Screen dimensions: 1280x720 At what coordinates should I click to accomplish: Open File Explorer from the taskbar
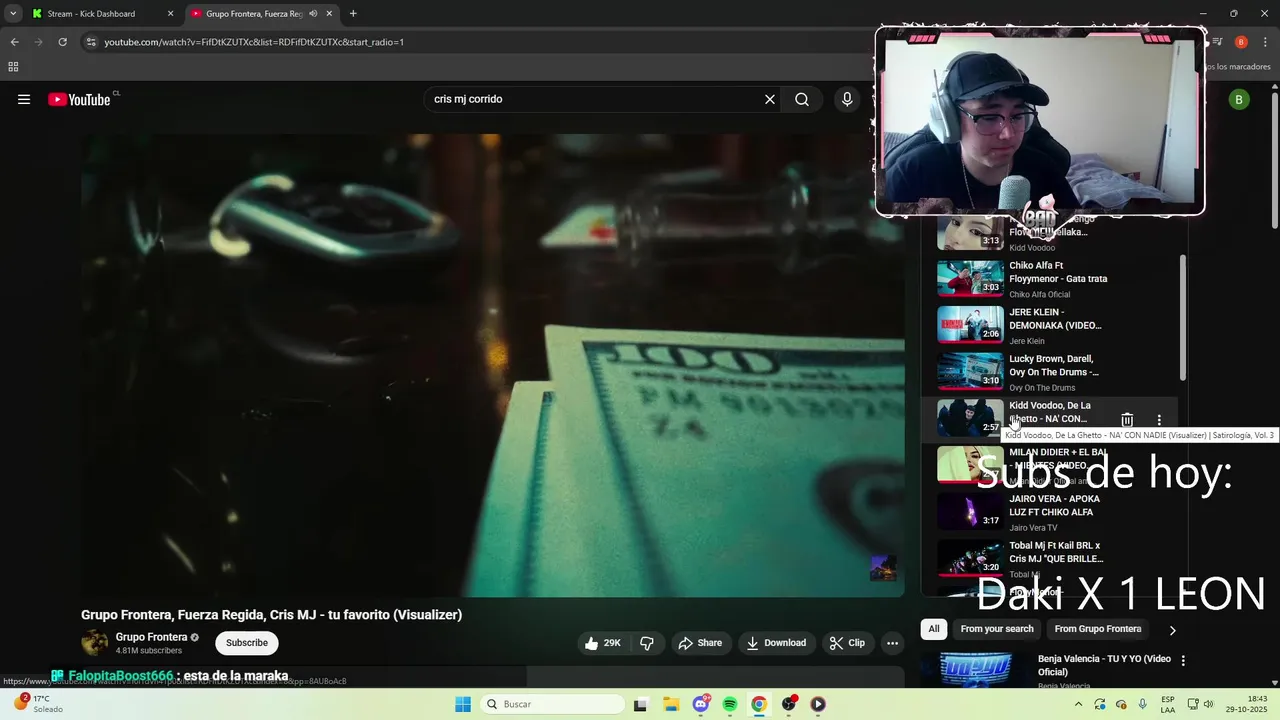click(x=671, y=704)
